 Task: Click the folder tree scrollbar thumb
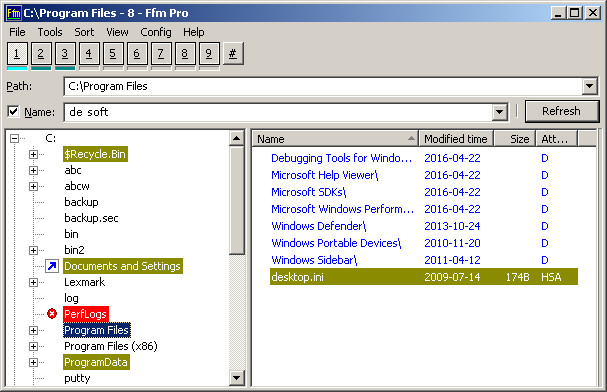click(x=237, y=200)
